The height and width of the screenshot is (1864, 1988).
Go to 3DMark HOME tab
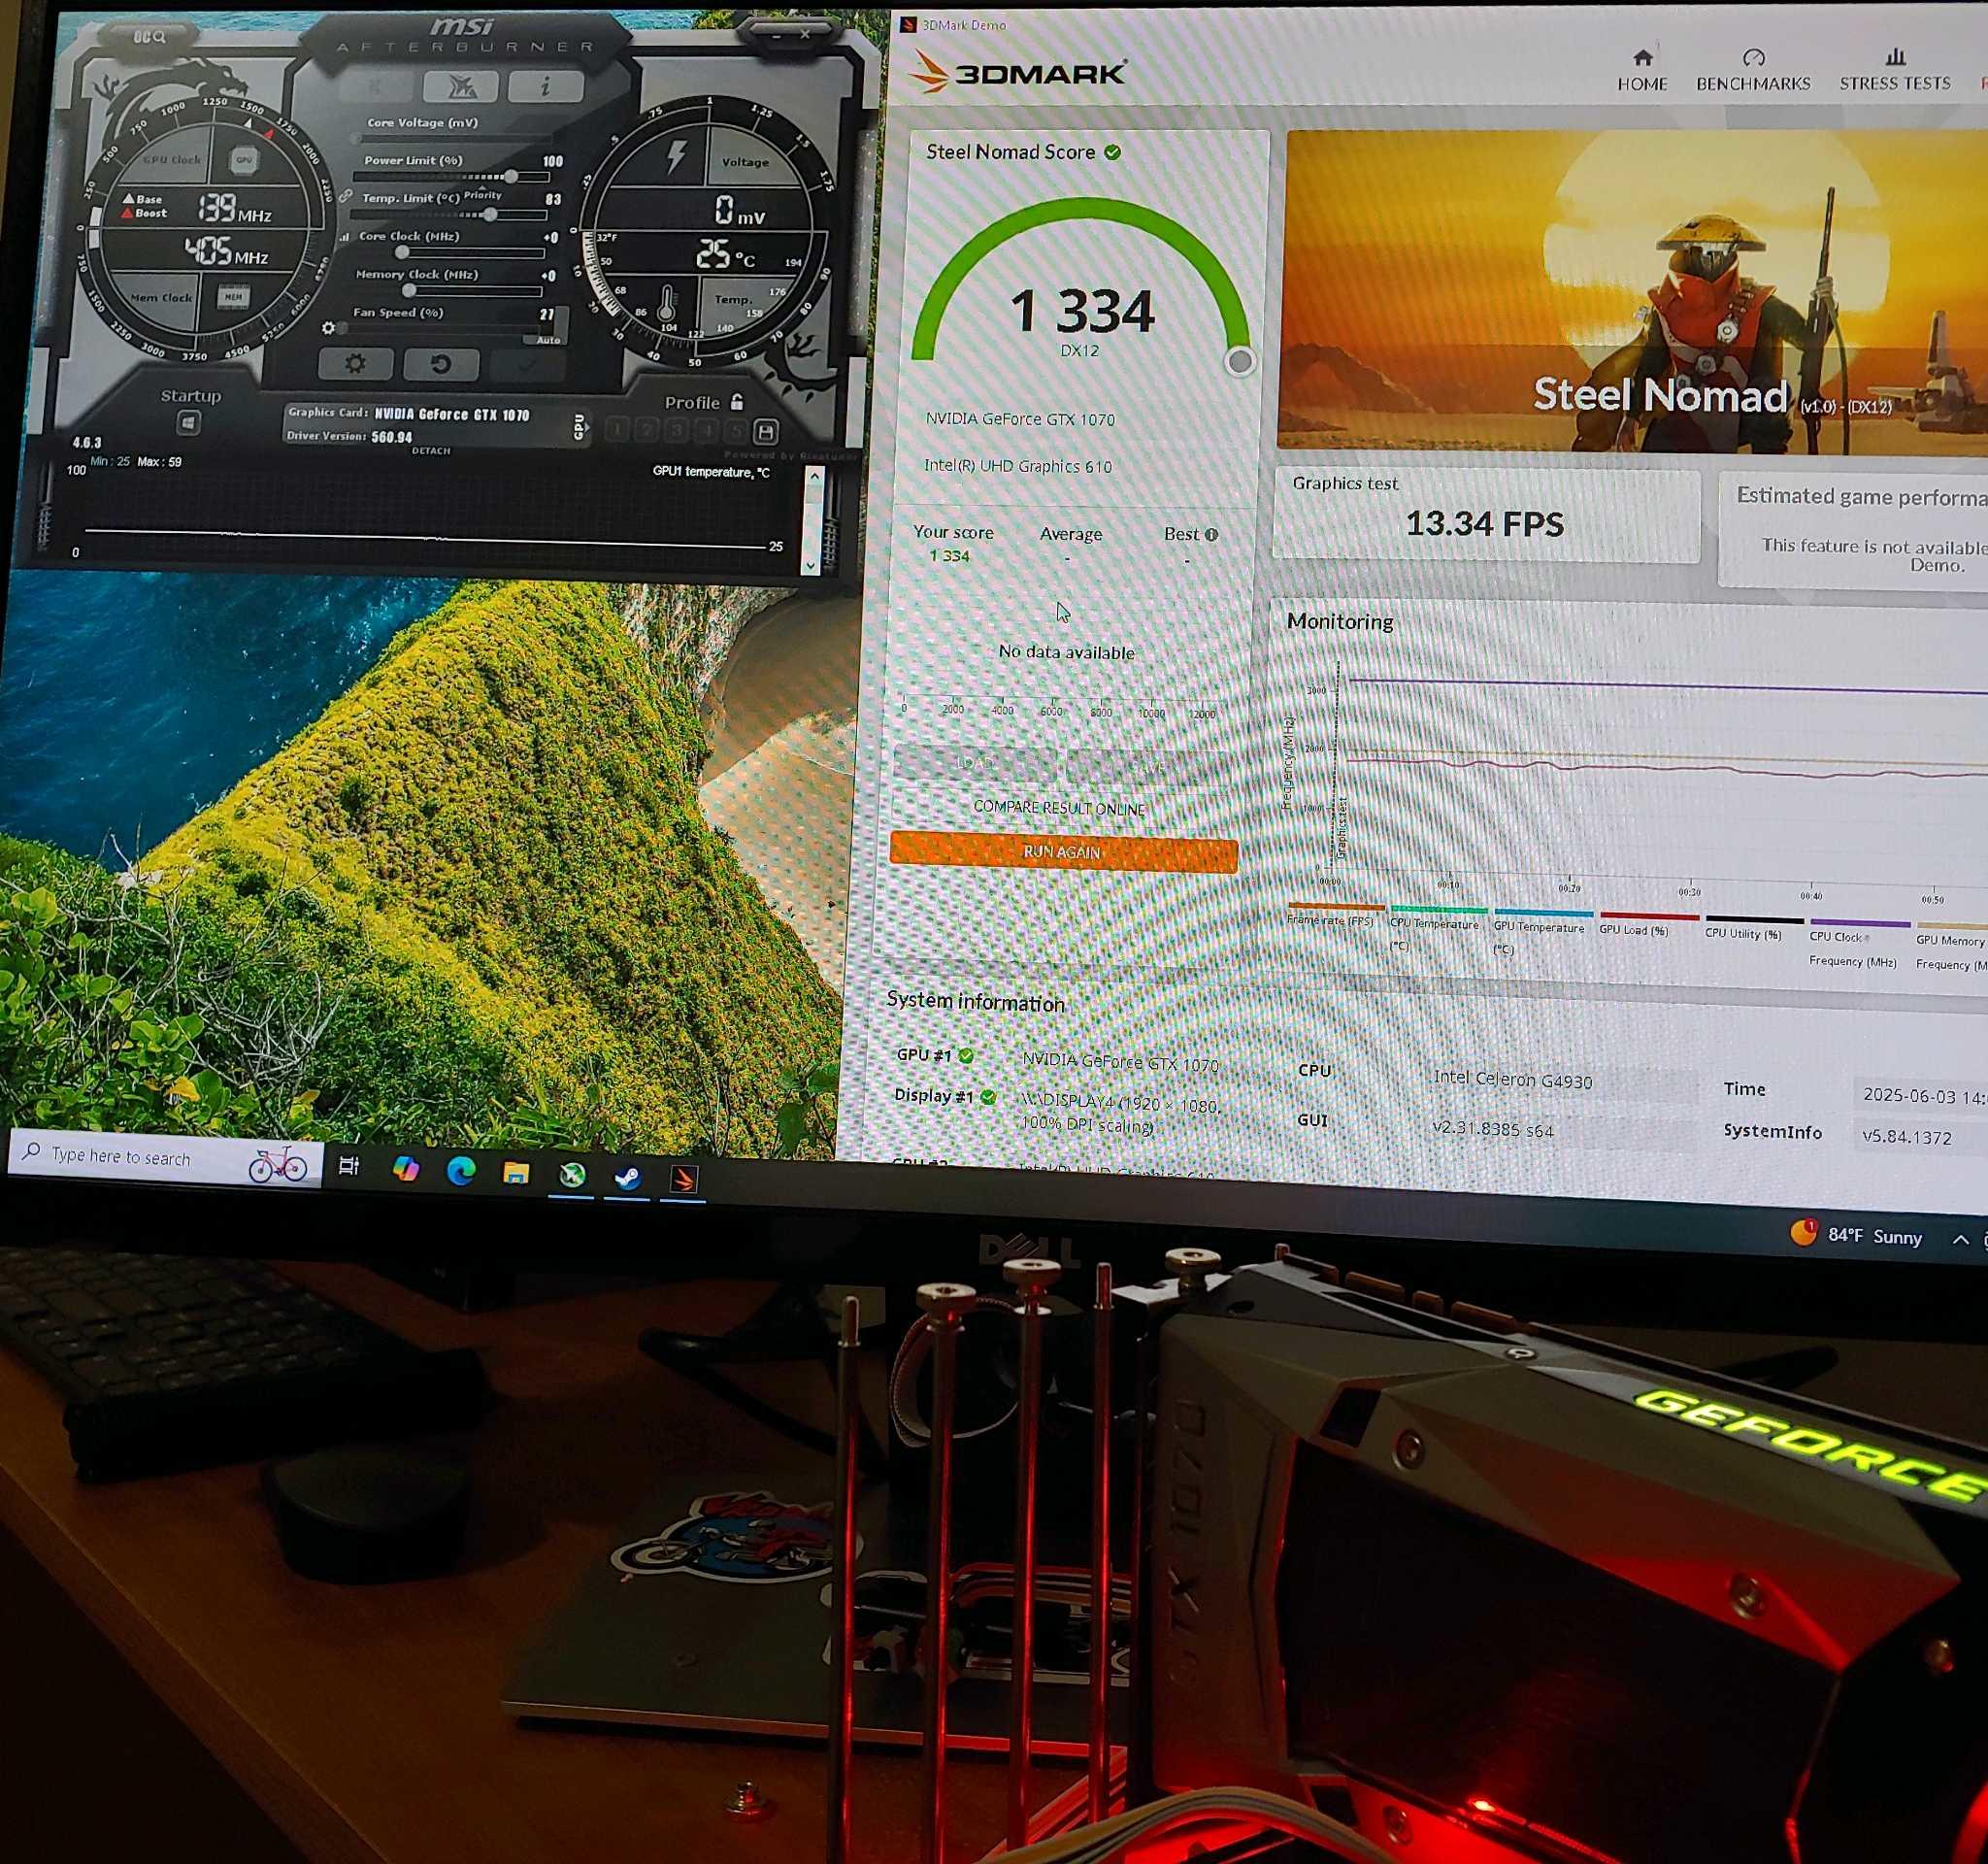coord(1642,70)
